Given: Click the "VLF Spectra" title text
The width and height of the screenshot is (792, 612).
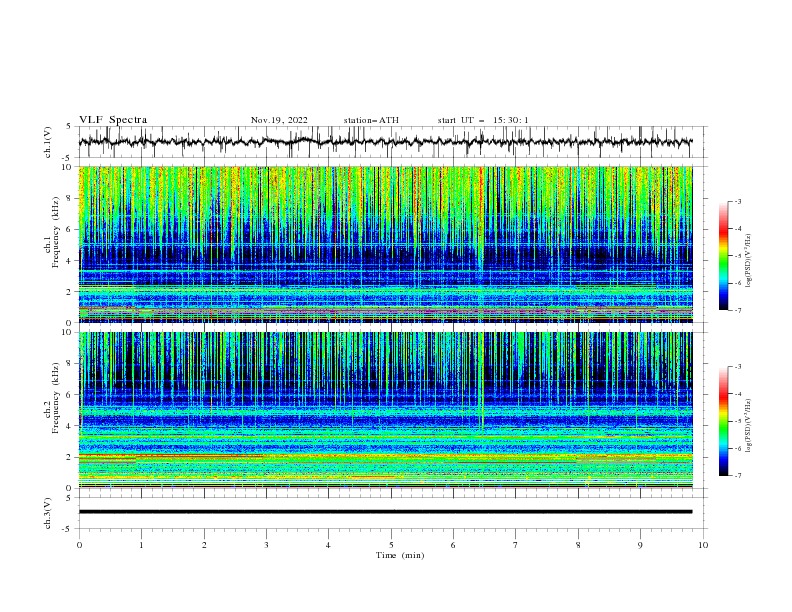Looking at the screenshot, I should click(113, 120).
